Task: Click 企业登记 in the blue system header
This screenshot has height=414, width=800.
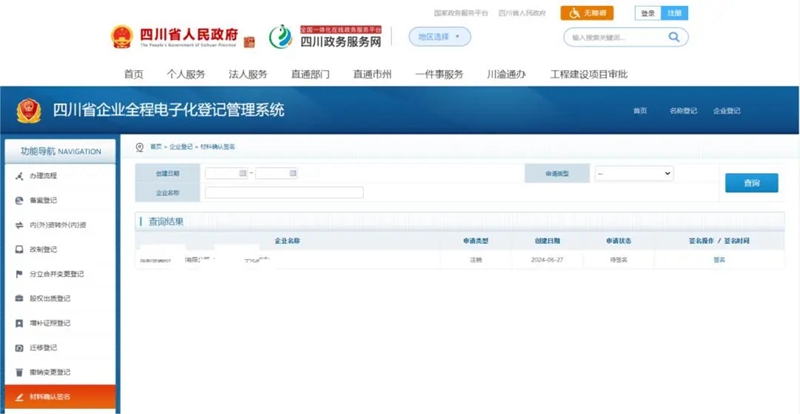Action: click(727, 111)
